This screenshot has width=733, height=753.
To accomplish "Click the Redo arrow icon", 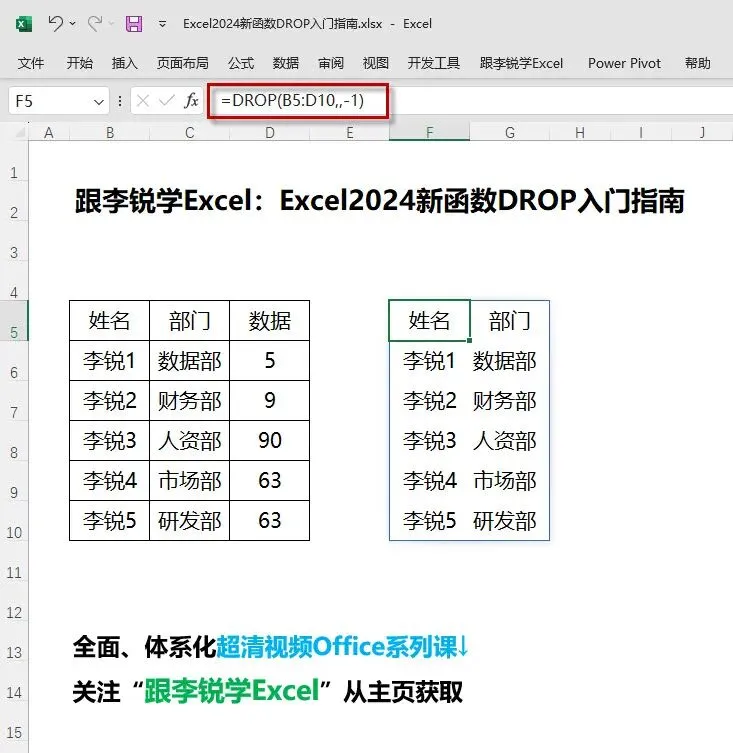I will (95, 23).
